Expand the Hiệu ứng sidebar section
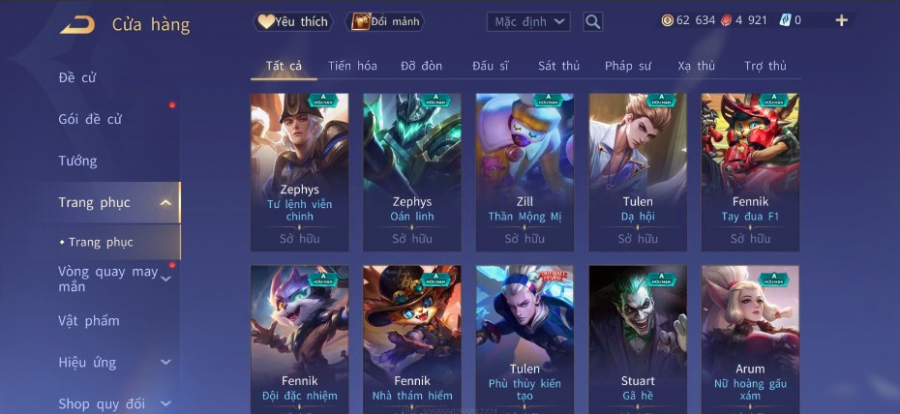Viewport: 900px width, 414px height. [165, 362]
